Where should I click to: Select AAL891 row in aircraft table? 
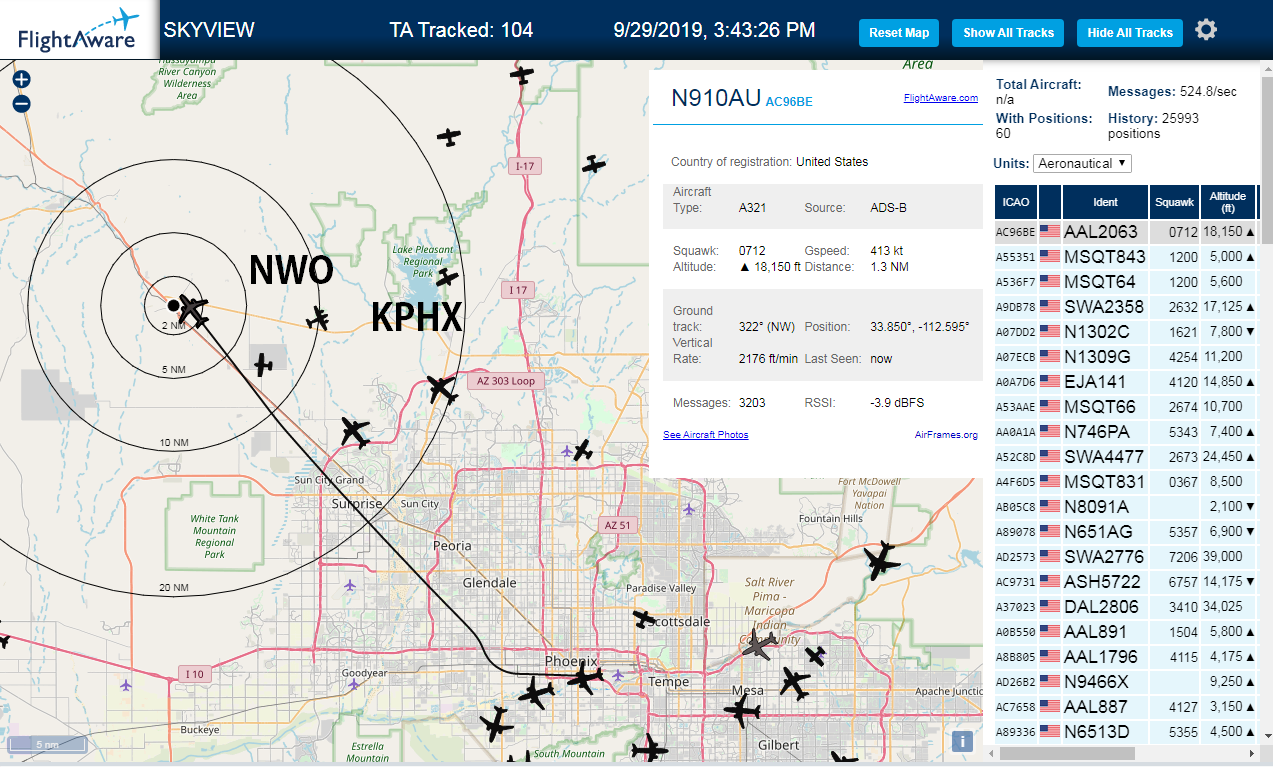(x=1125, y=631)
